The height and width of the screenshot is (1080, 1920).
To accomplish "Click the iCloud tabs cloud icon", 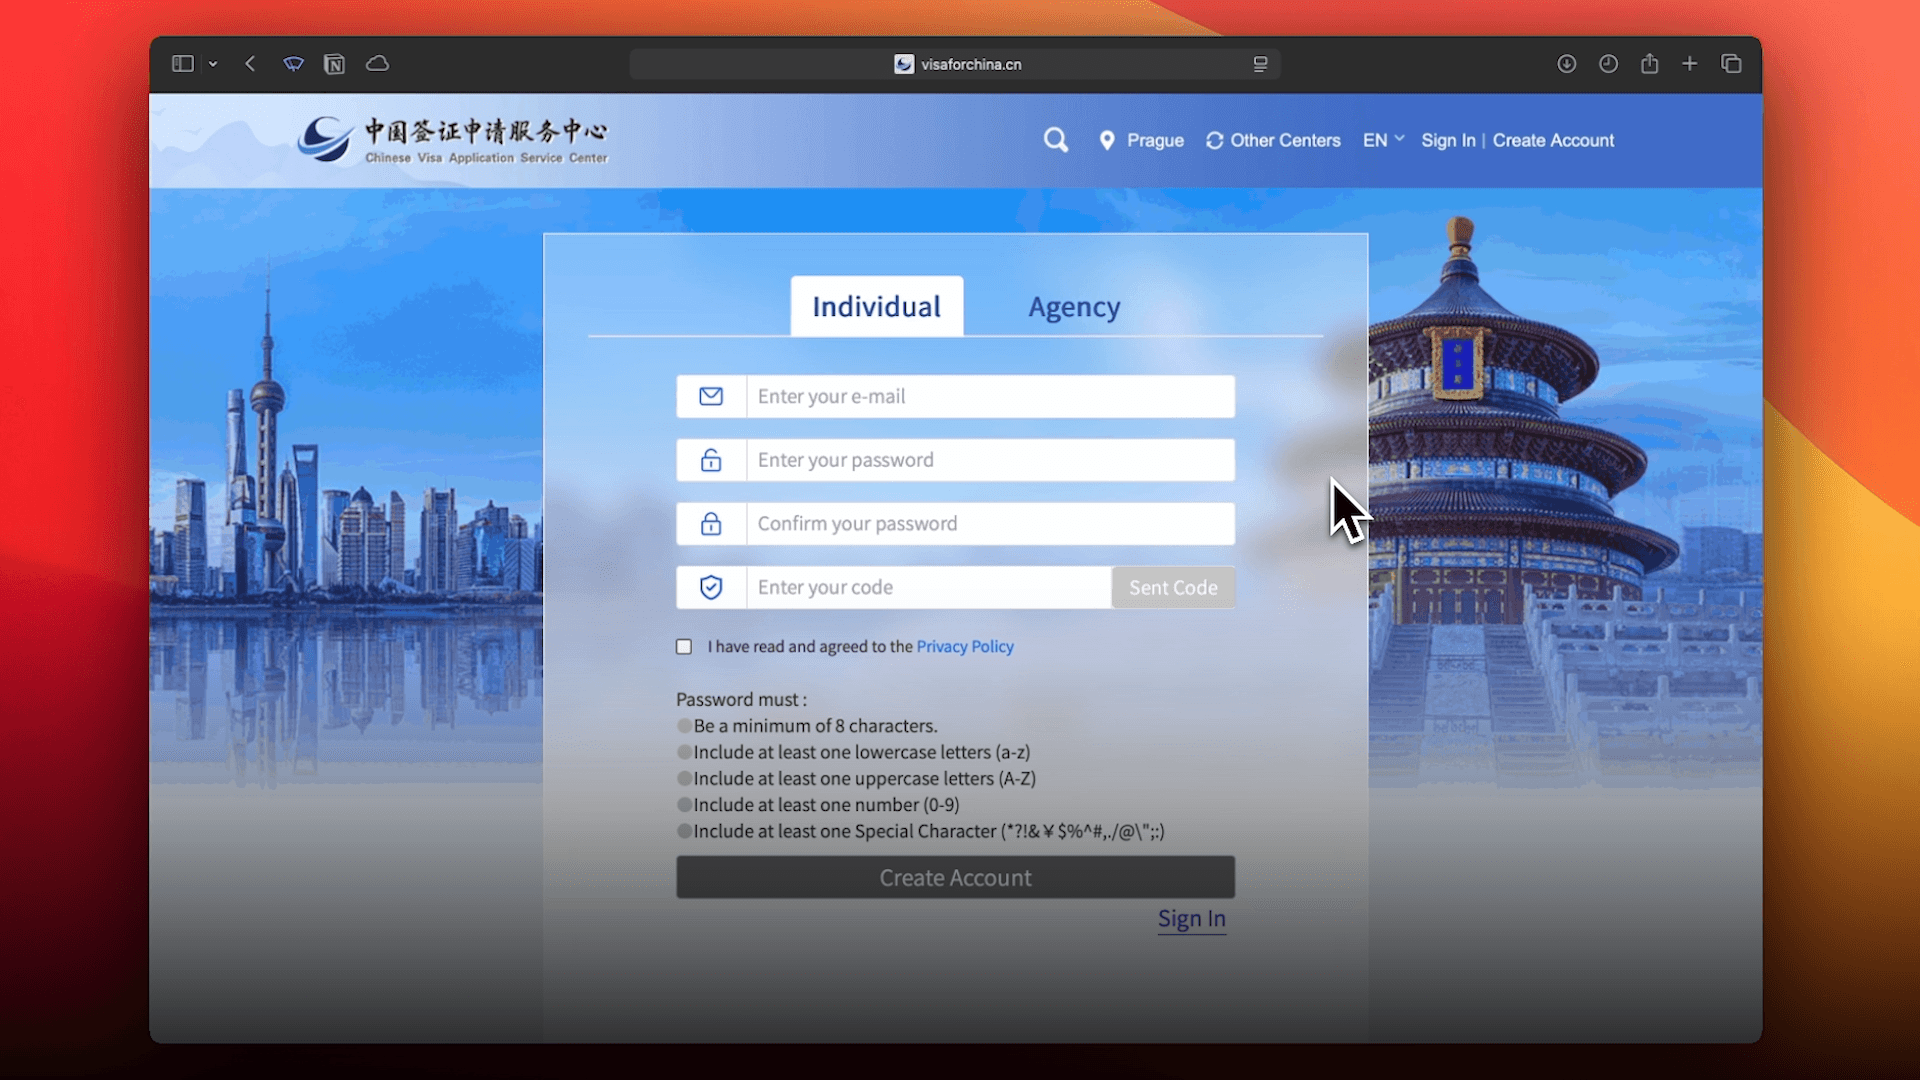I will click(x=377, y=64).
